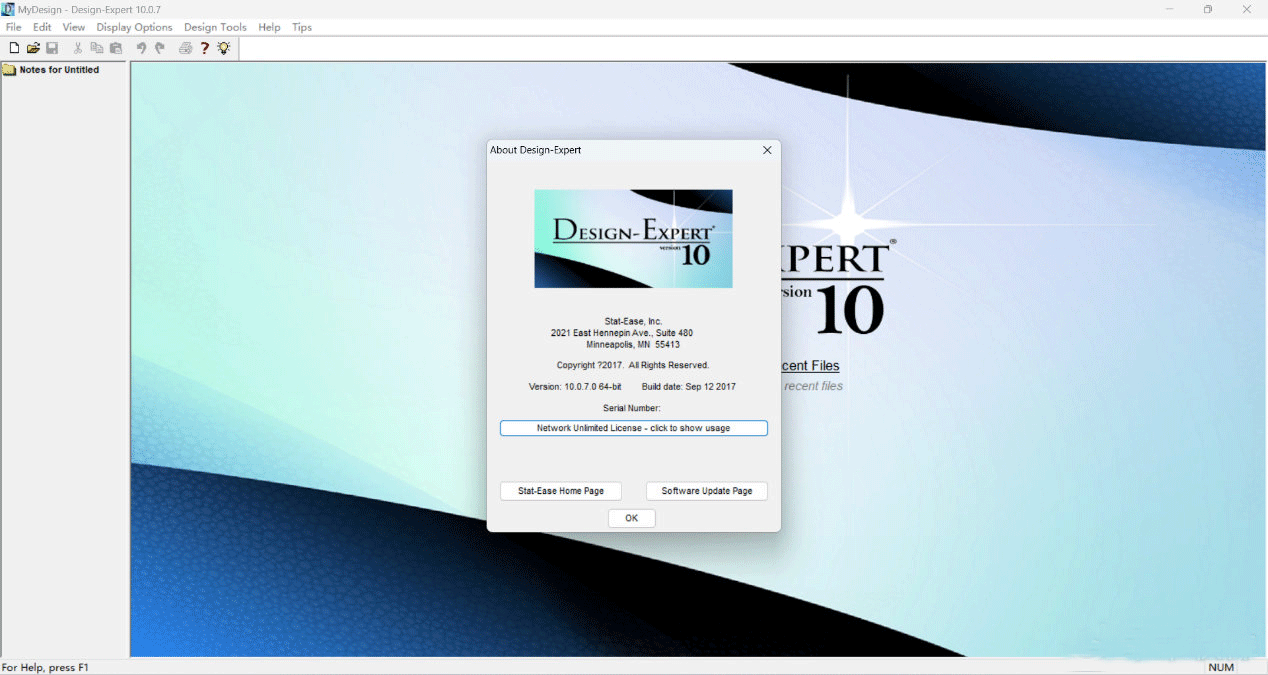Open the Display Options menu
1268x675 pixels.
[134, 27]
